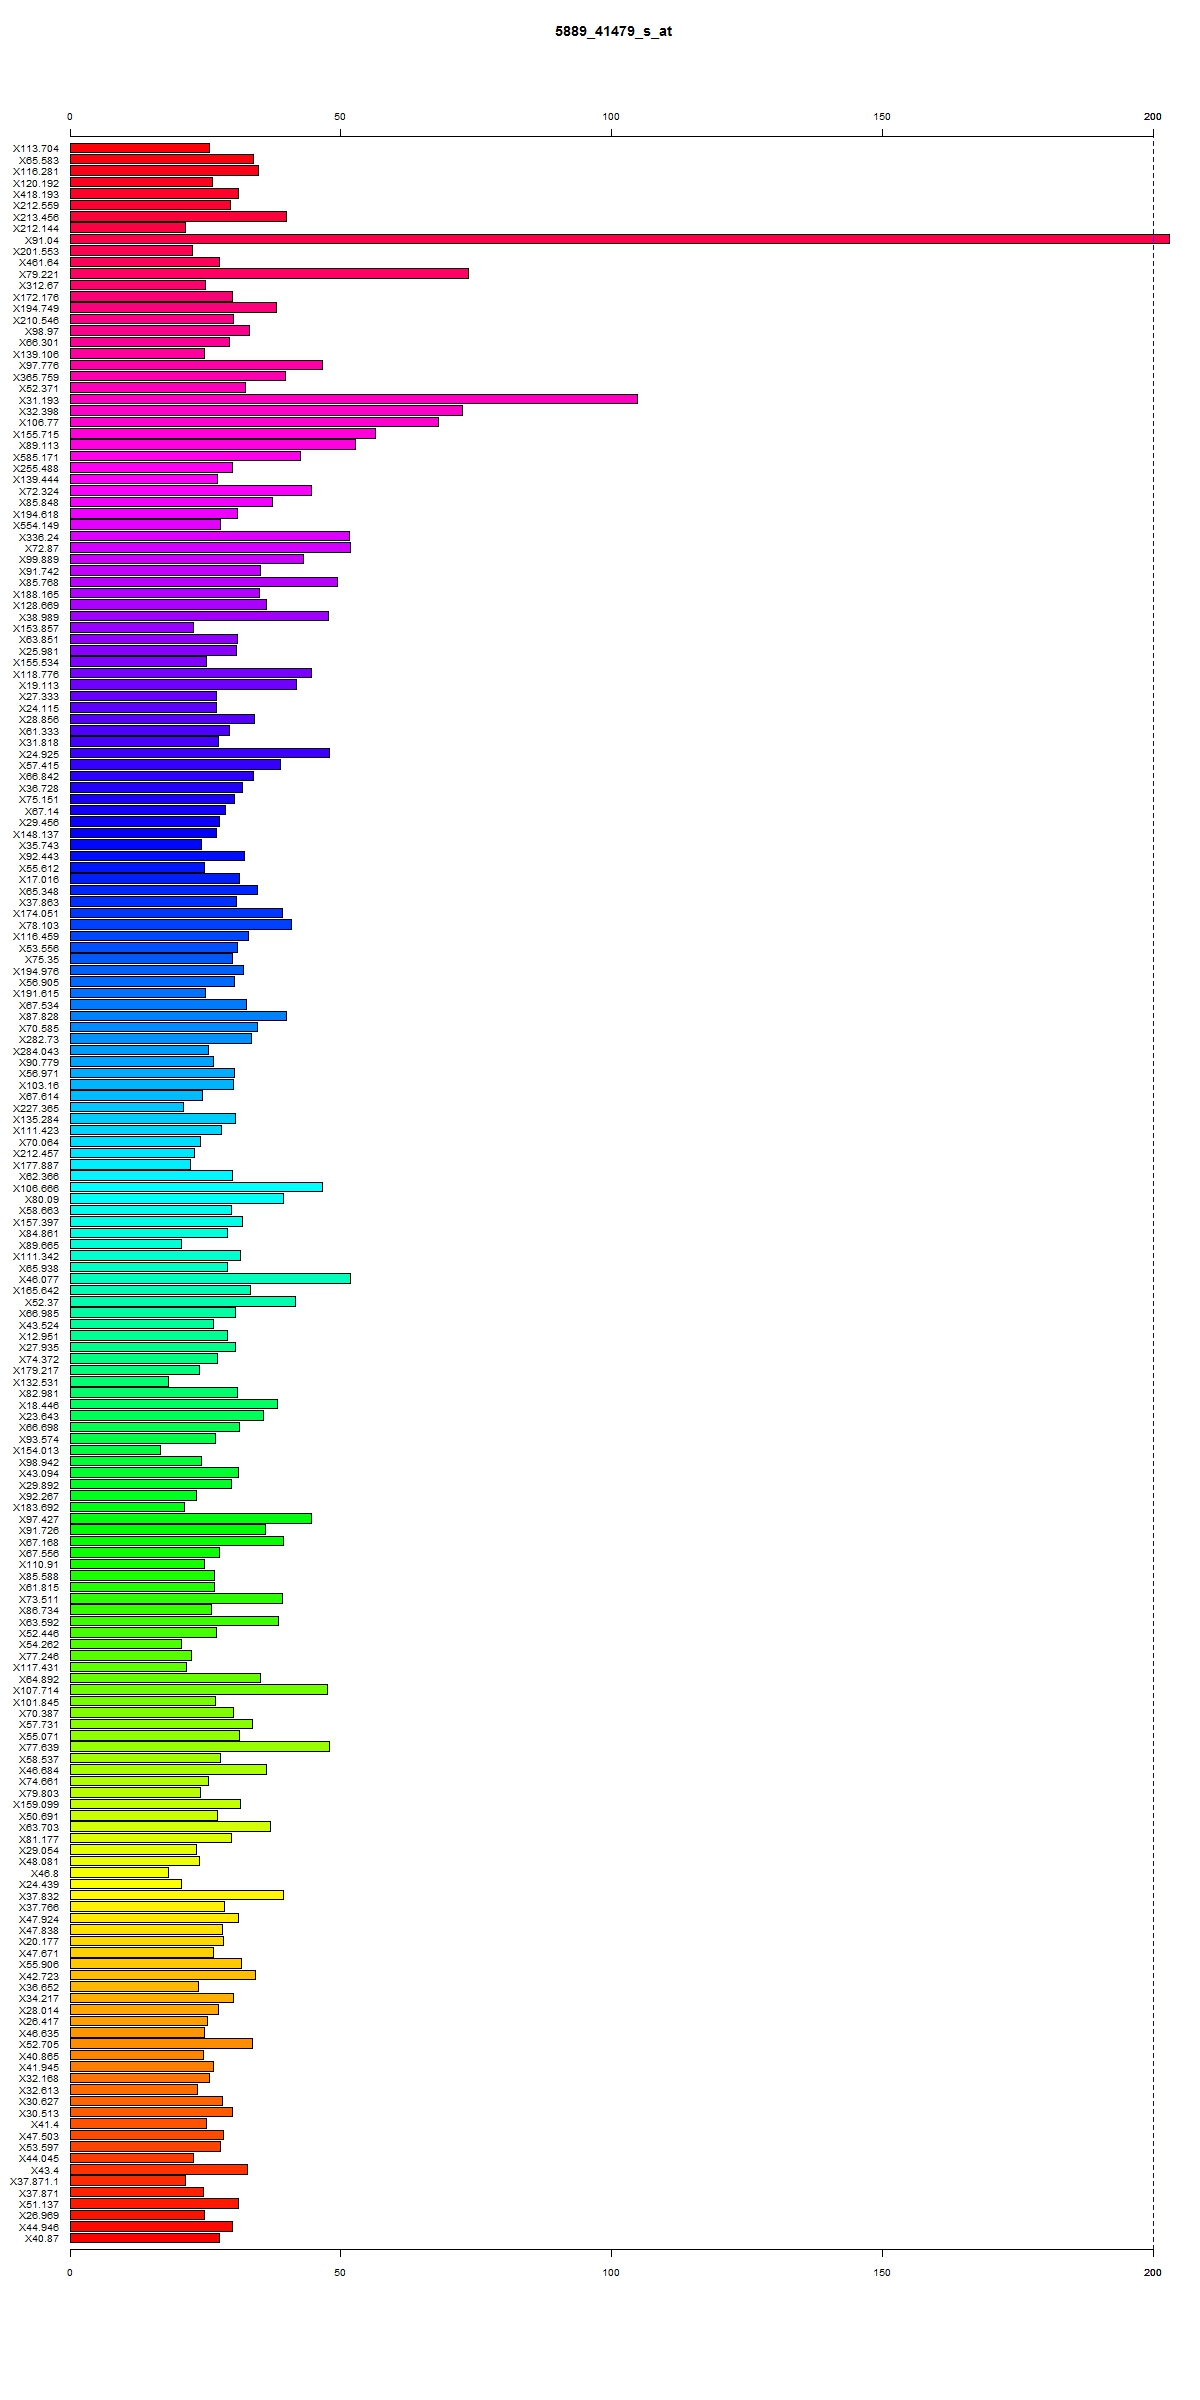Click the X132.531 label
The image size is (1200, 2400).
[x=36, y=1382]
